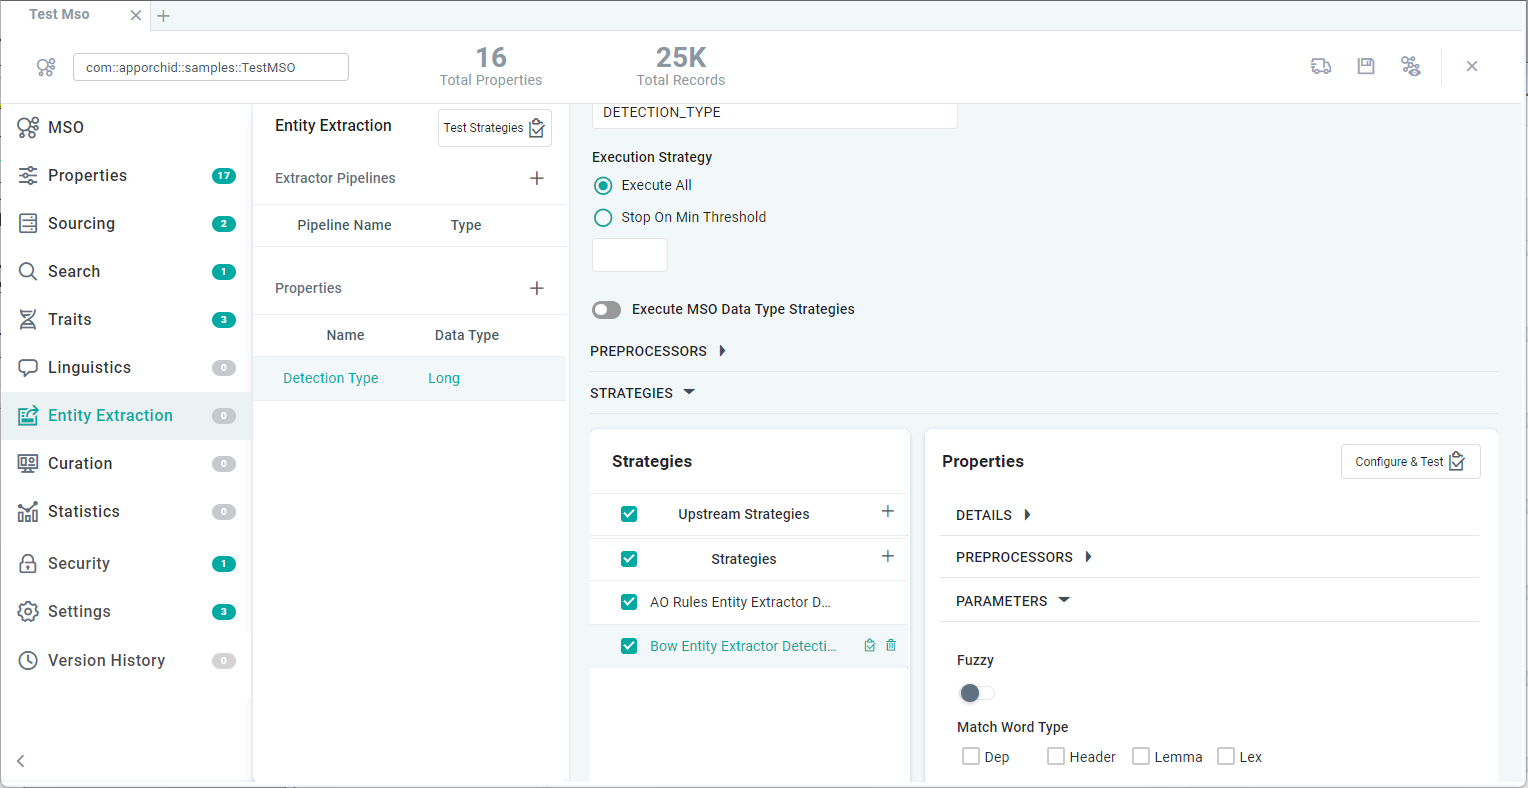Delete the Bow Entity Extractor strategy
1528x788 pixels.
point(891,646)
